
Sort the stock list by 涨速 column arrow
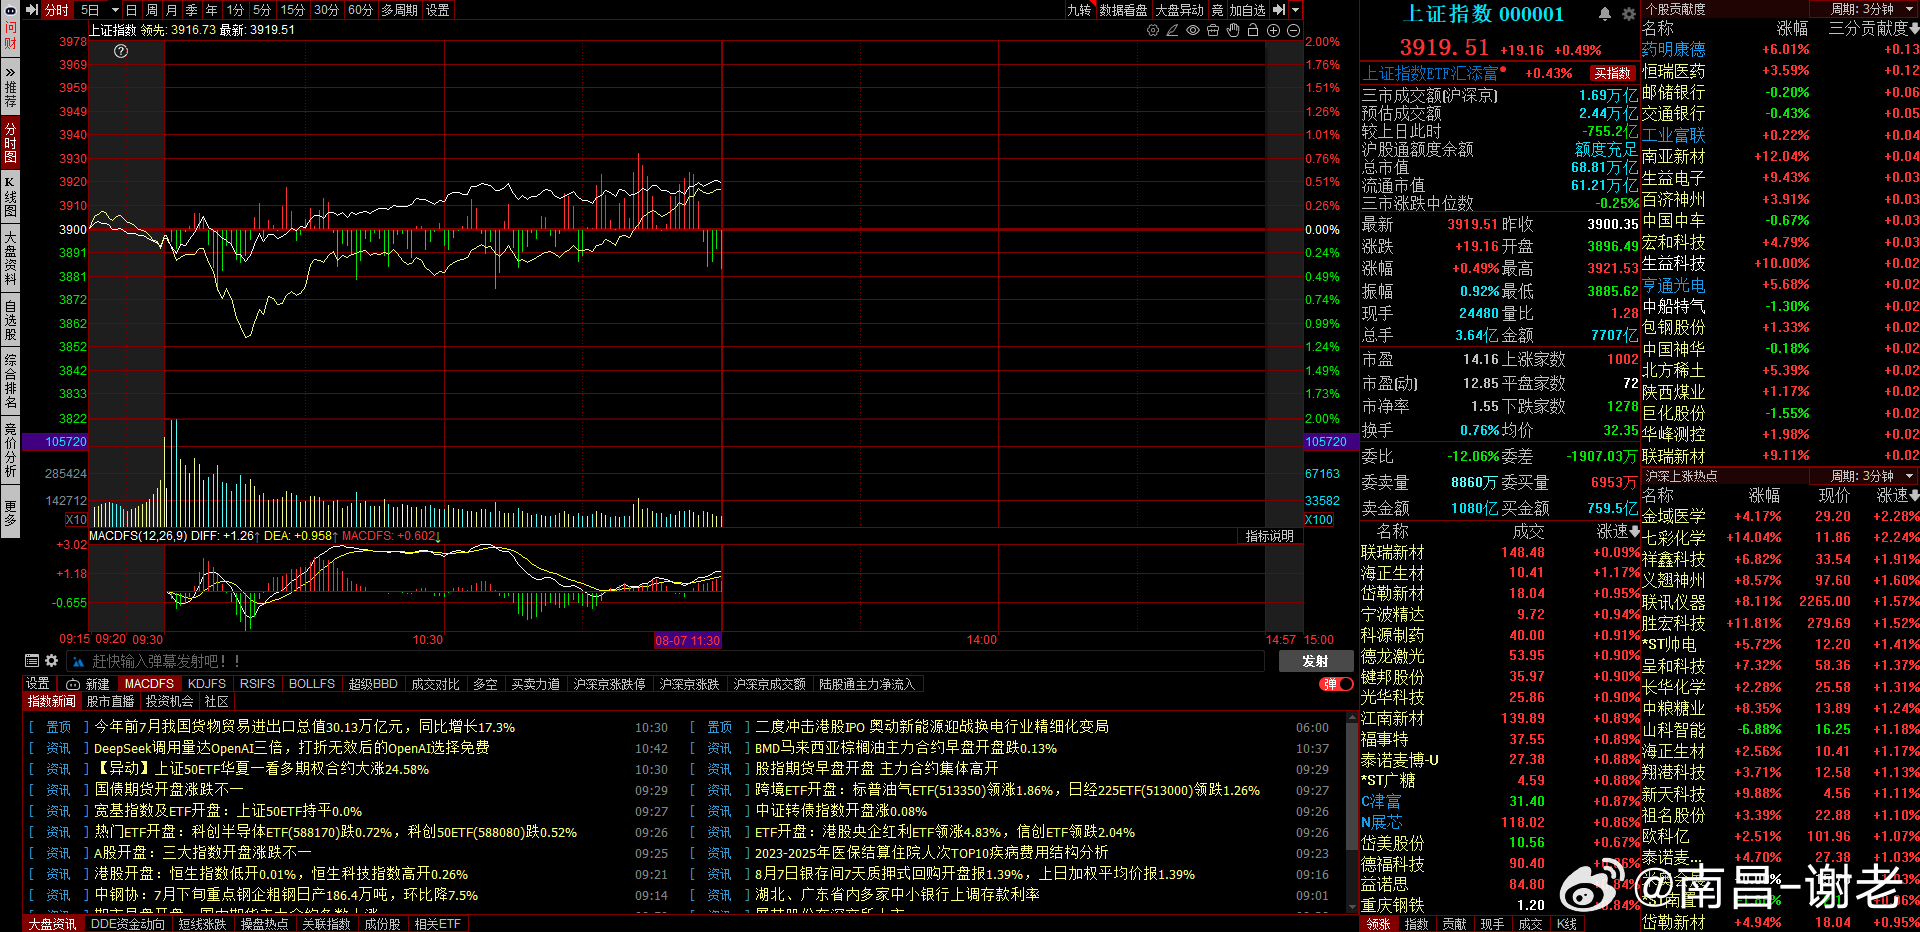[1635, 531]
